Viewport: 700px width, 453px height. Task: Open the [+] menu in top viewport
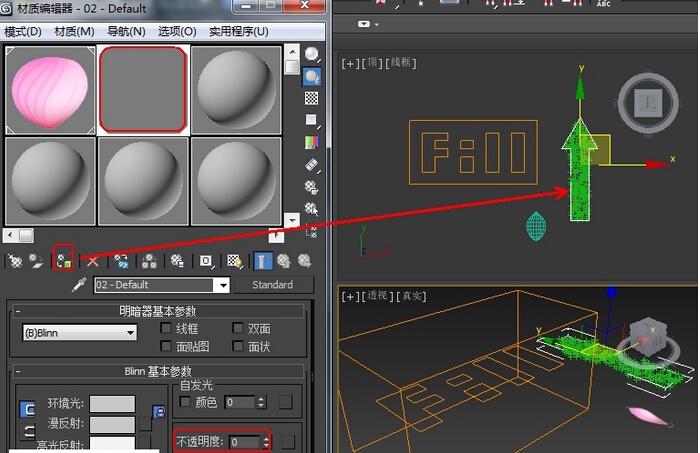pos(350,63)
